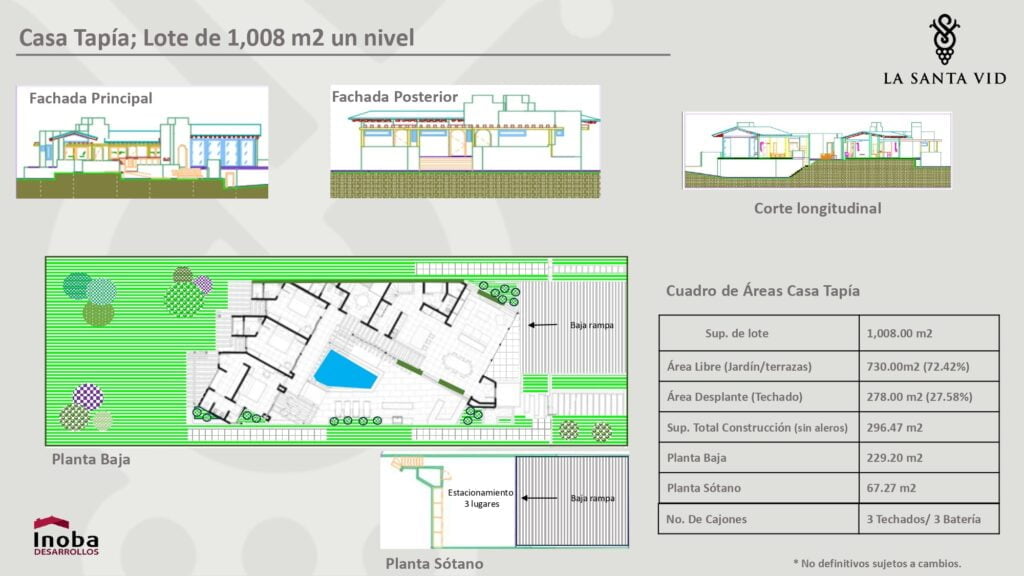The image size is (1024, 576).
Task: Select the Corte longitudinal section drawing
Action: coord(817,151)
